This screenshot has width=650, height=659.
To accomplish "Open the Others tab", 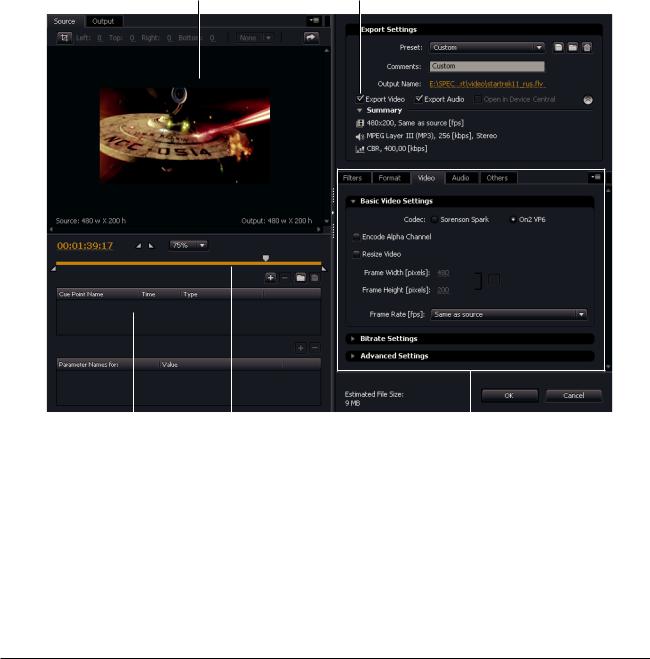I will [x=497, y=178].
